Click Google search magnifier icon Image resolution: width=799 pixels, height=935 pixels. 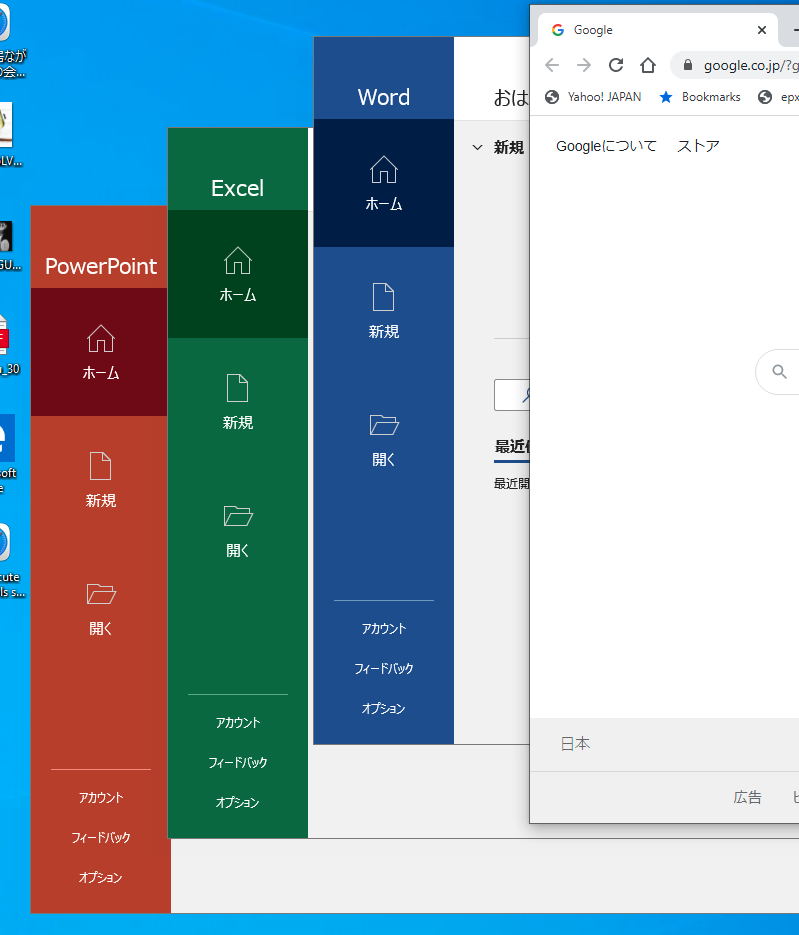779,371
